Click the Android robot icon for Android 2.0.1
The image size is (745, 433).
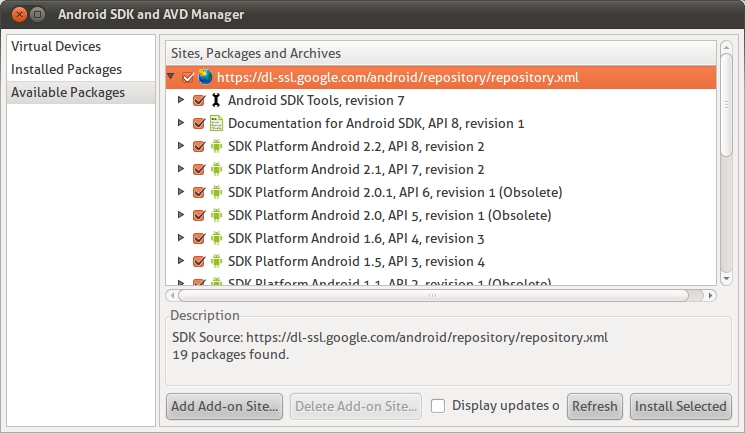216,192
